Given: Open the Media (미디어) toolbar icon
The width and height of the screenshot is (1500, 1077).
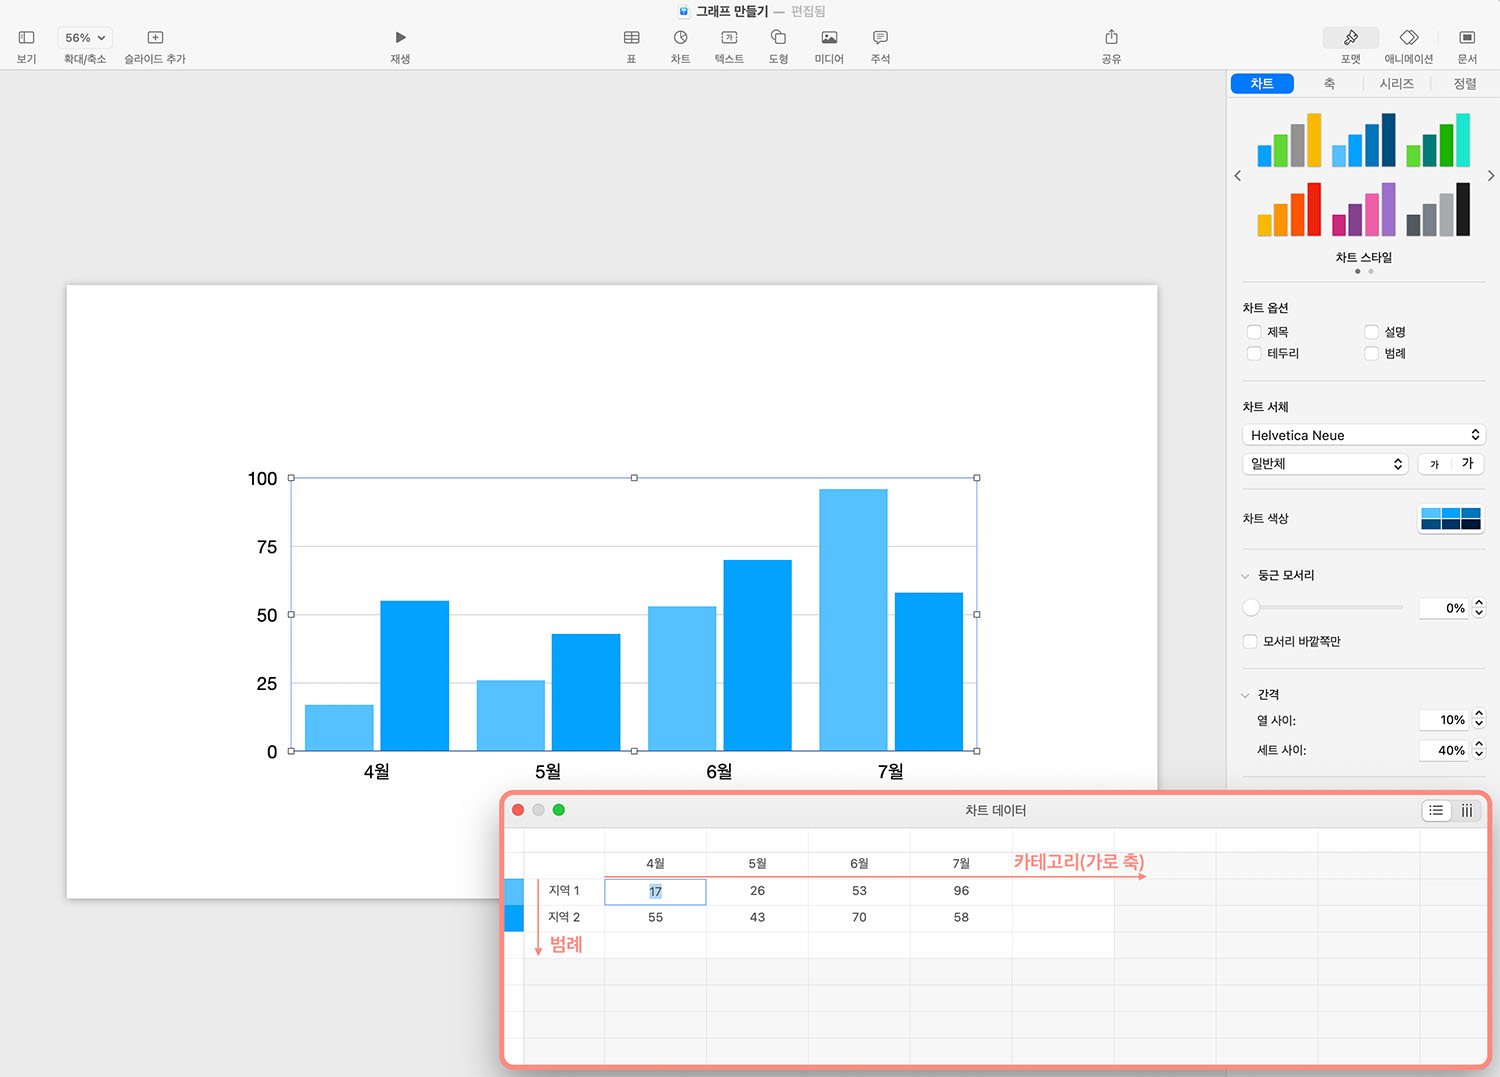Looking at the screenshot, I should pyautogui.click(x=829, y=38).
